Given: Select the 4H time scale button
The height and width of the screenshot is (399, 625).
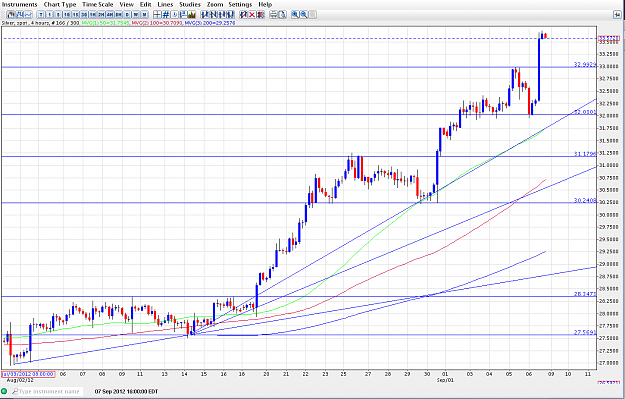Looking at the screenshot, I should (110, 15).
